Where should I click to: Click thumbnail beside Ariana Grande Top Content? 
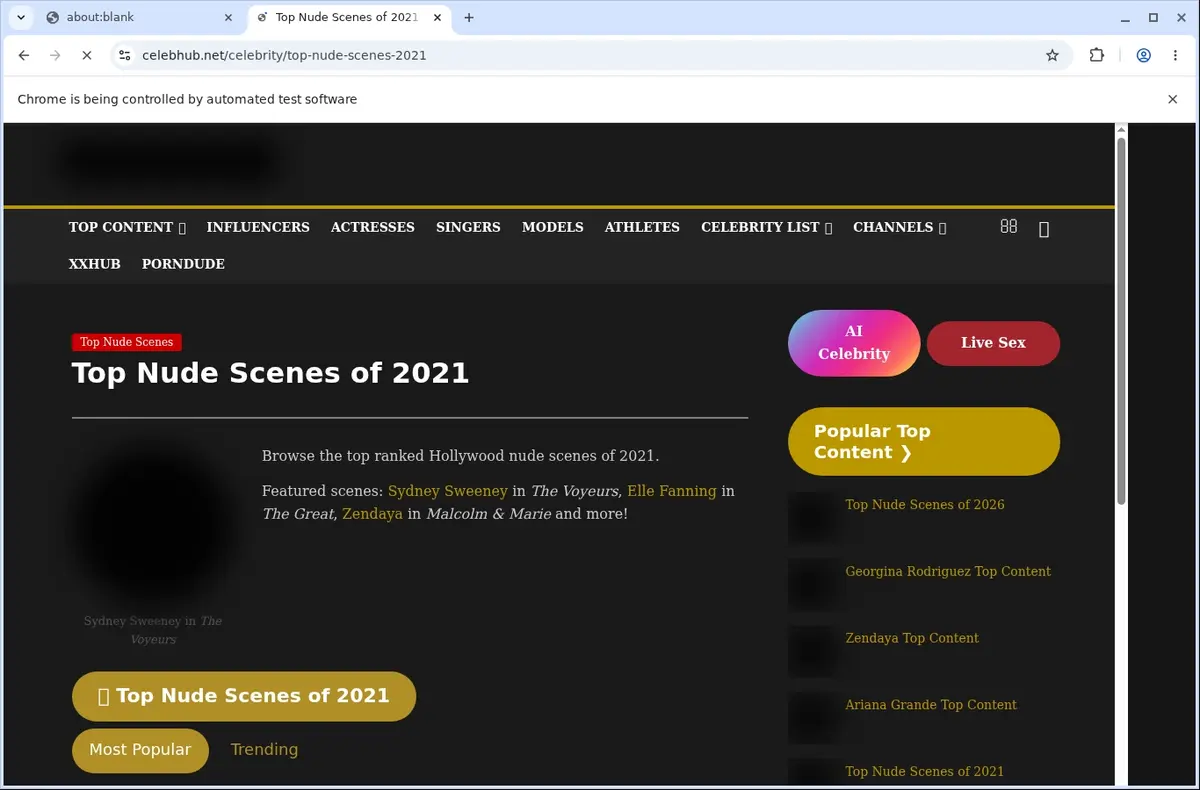[813, 718]
